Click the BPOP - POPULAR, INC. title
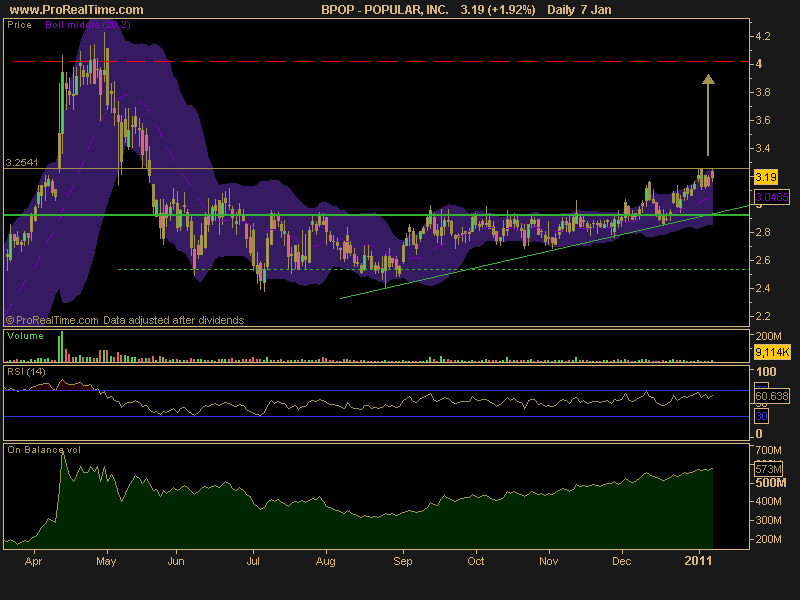The height and width of the screenshot is (600, 800). 385,10
